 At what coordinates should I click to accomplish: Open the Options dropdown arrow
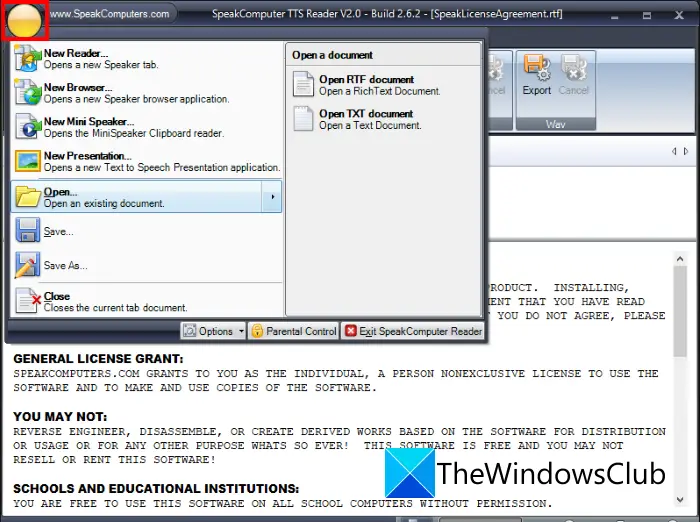[x=241, y=331]
